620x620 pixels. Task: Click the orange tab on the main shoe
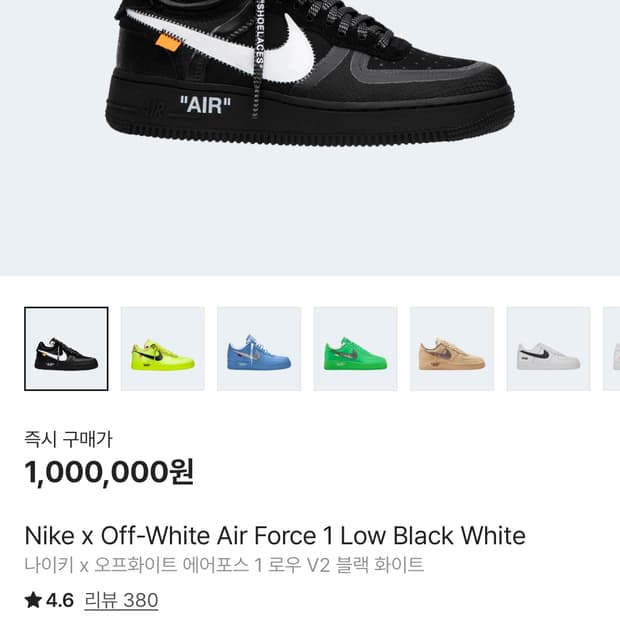[x=169, y=42]
